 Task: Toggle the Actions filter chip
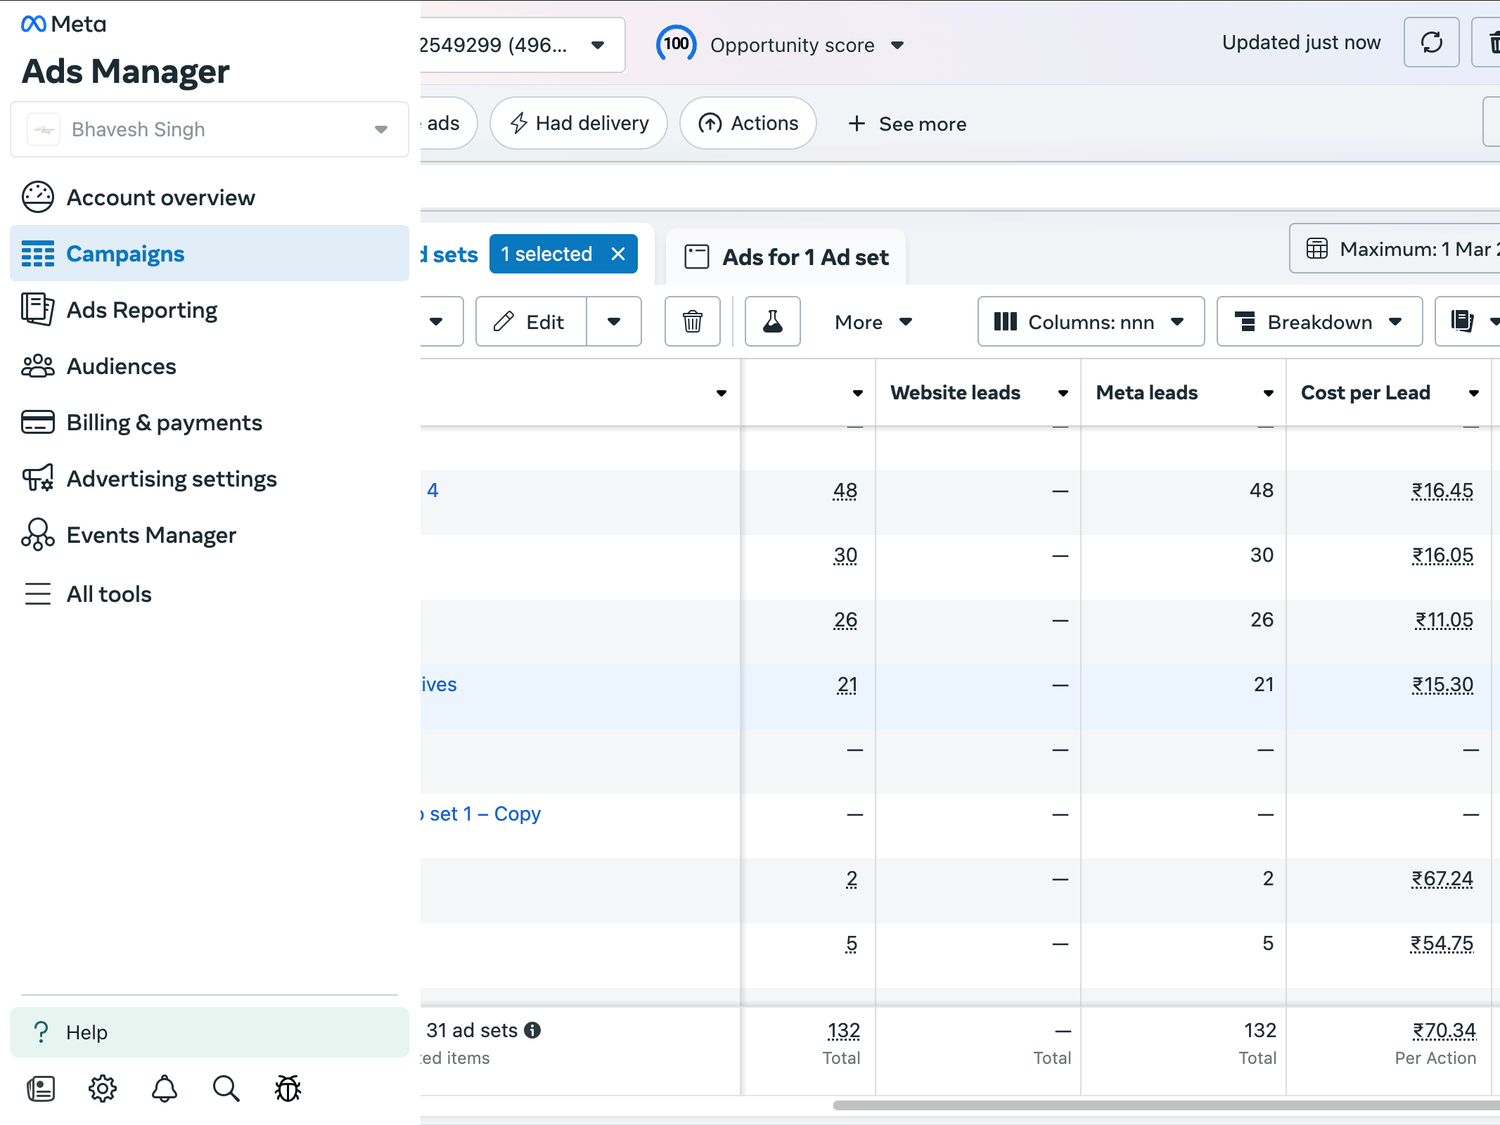[x=748, y=124]
